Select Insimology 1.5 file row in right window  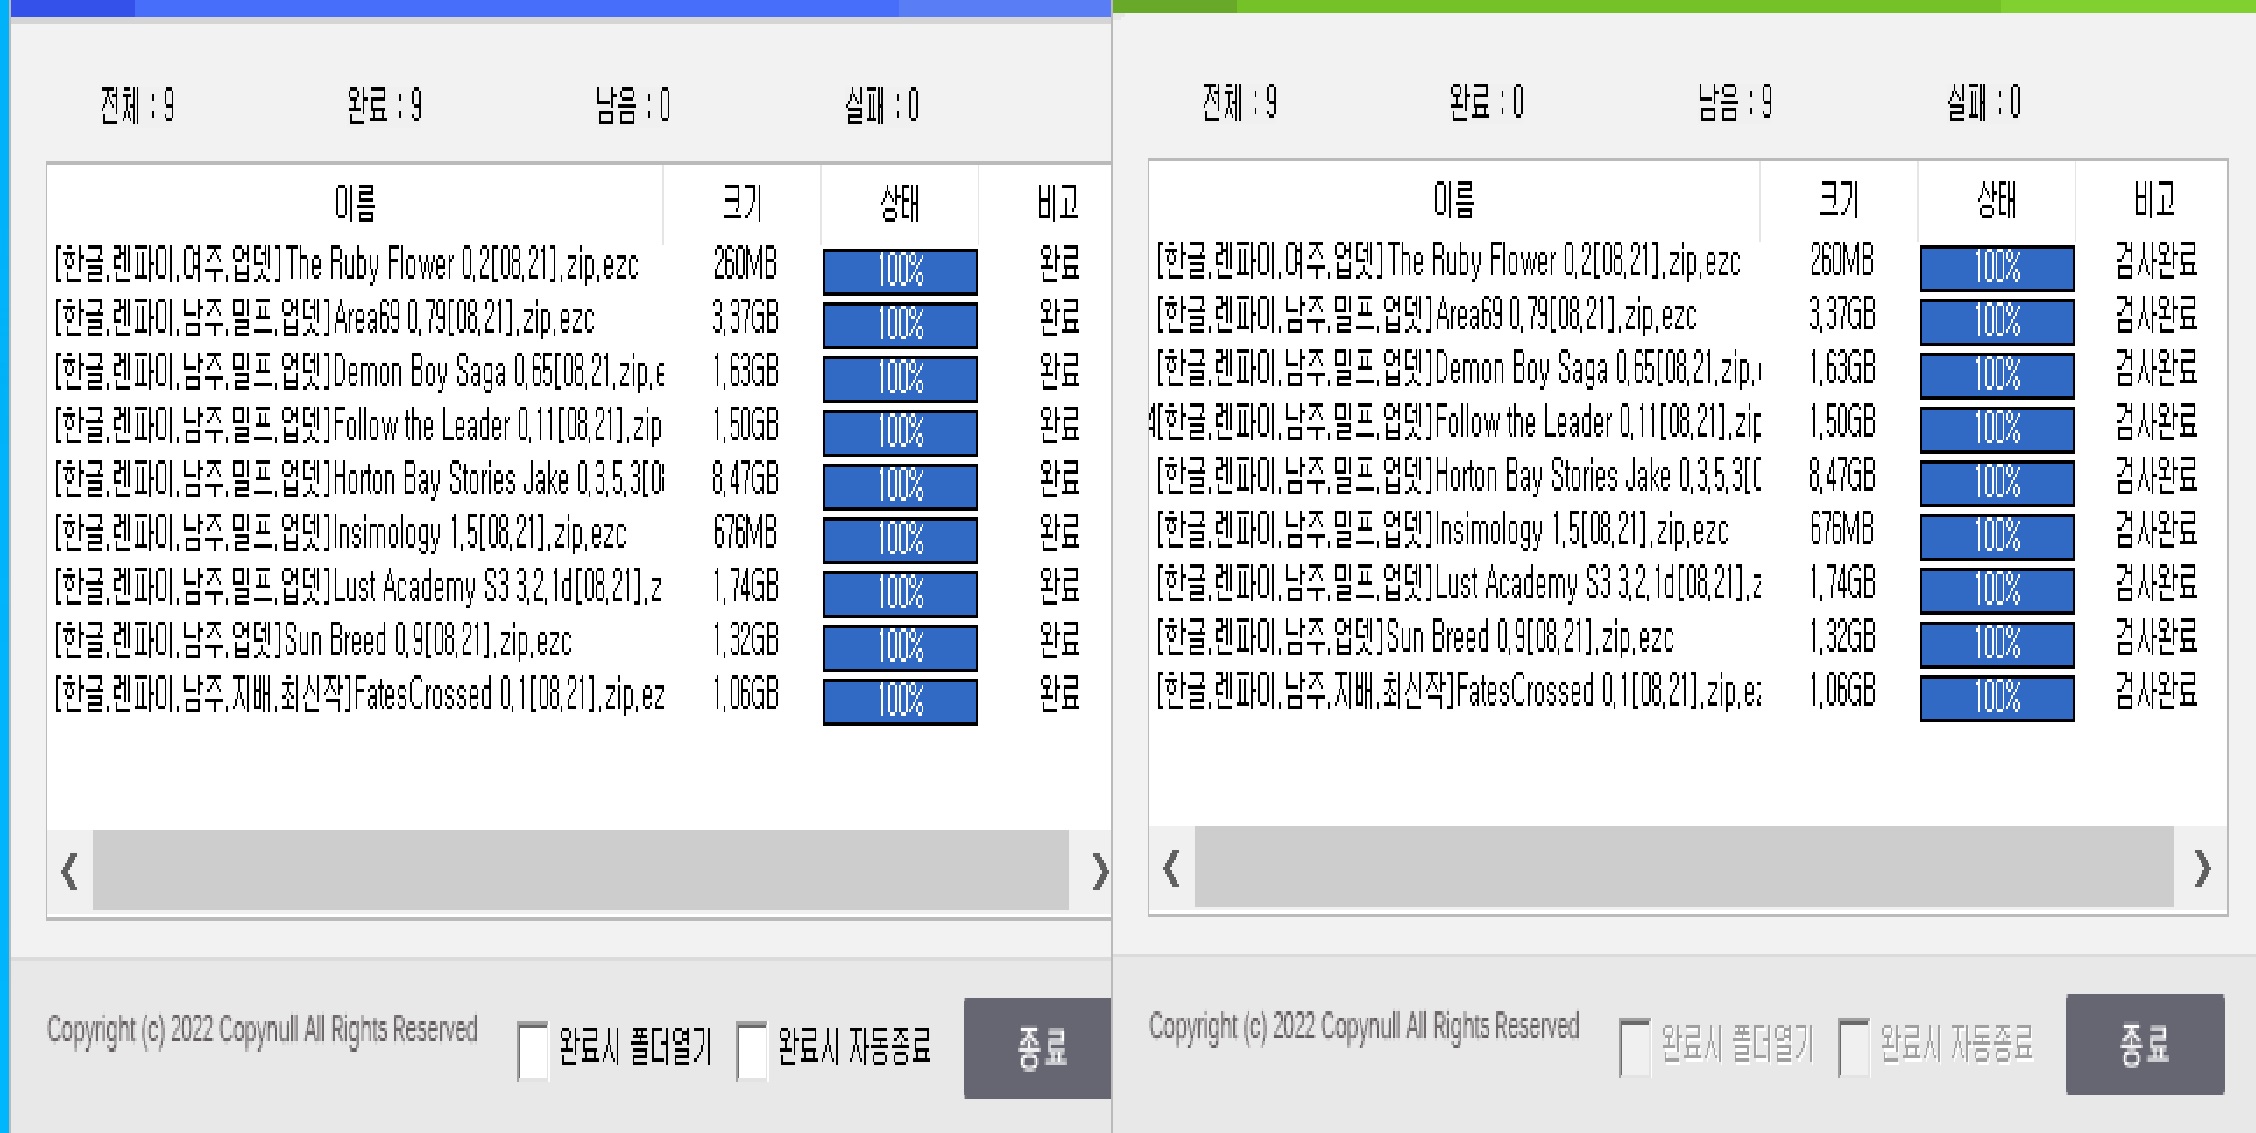pyautogui.click(x=1442, y=530)
